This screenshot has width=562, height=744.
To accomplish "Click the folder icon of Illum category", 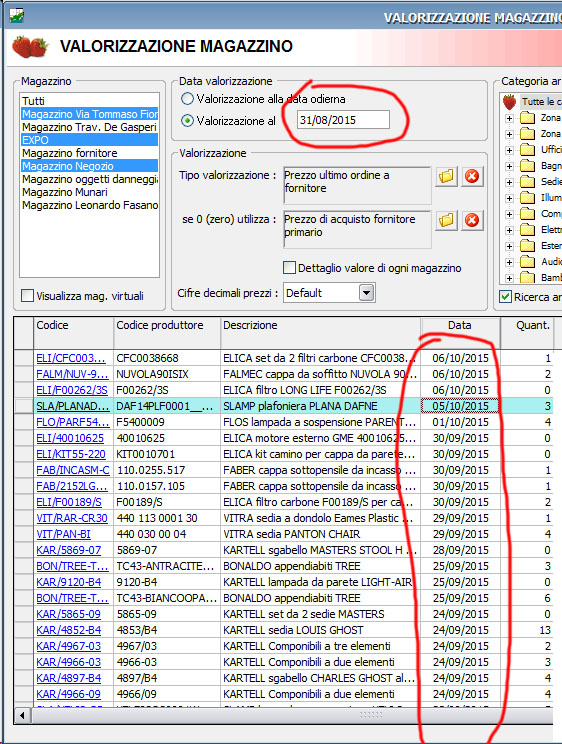I will click(x=527, y=198).
